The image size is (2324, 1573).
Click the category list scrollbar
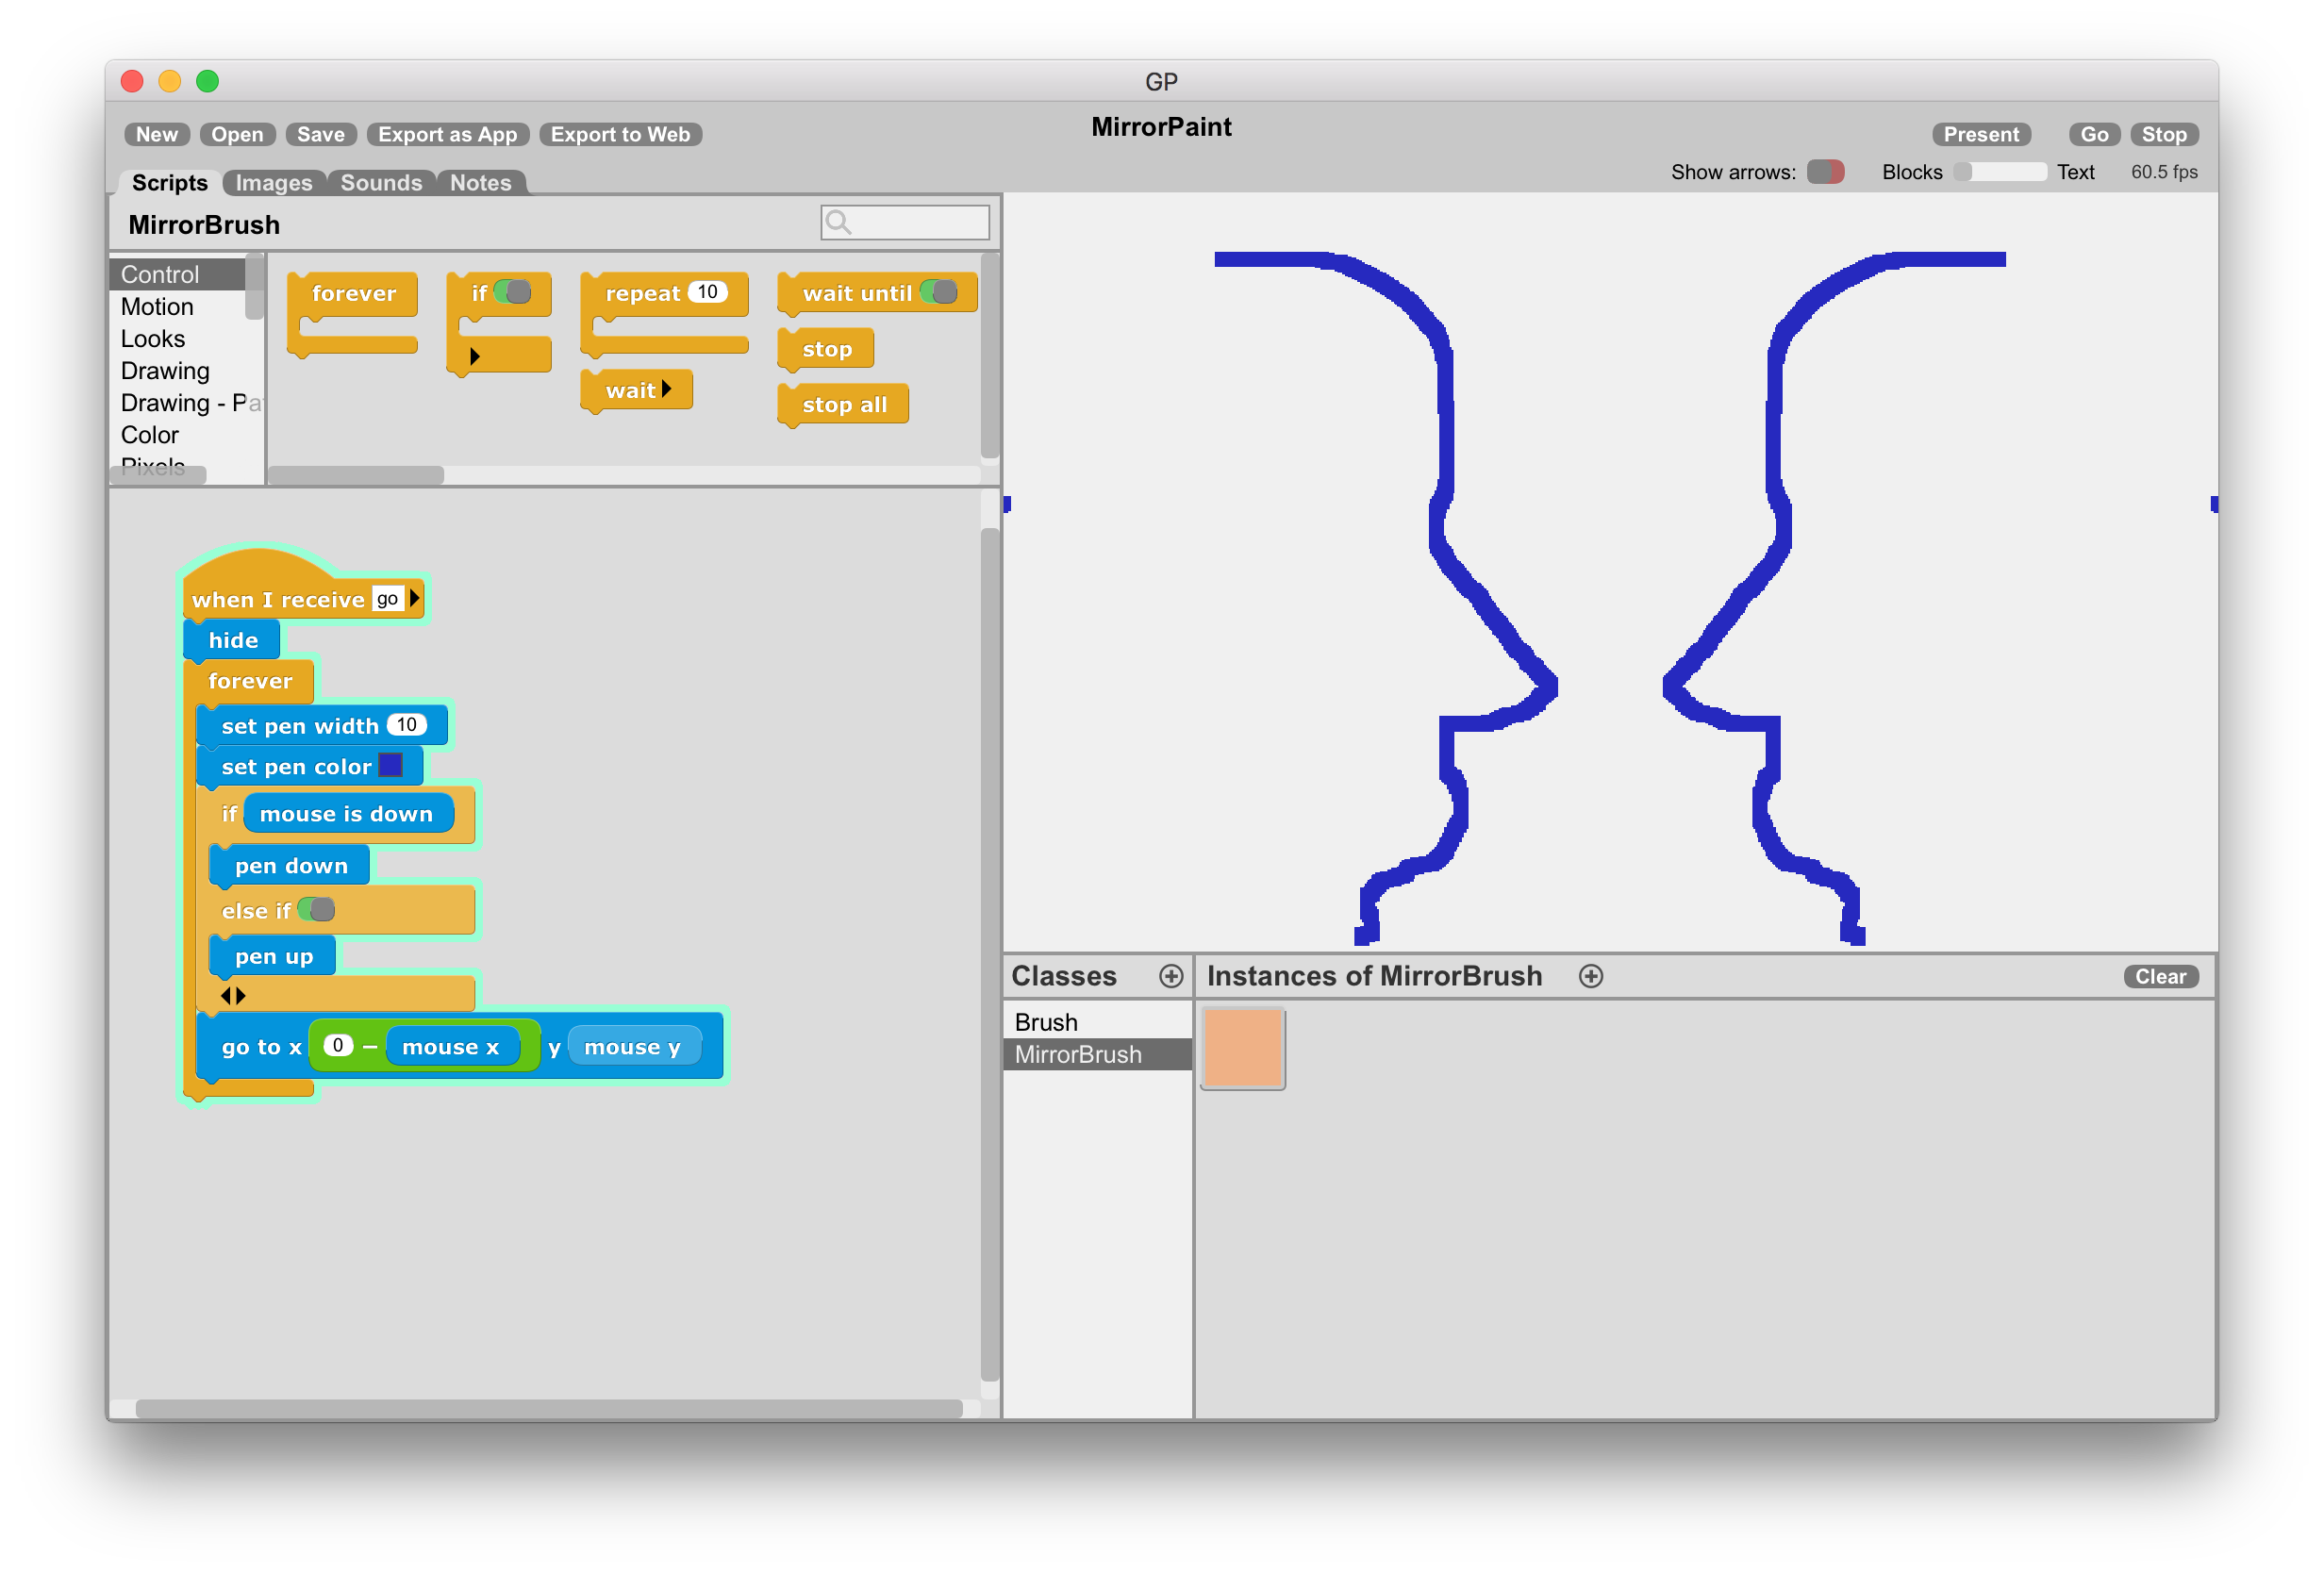[254, 288]
